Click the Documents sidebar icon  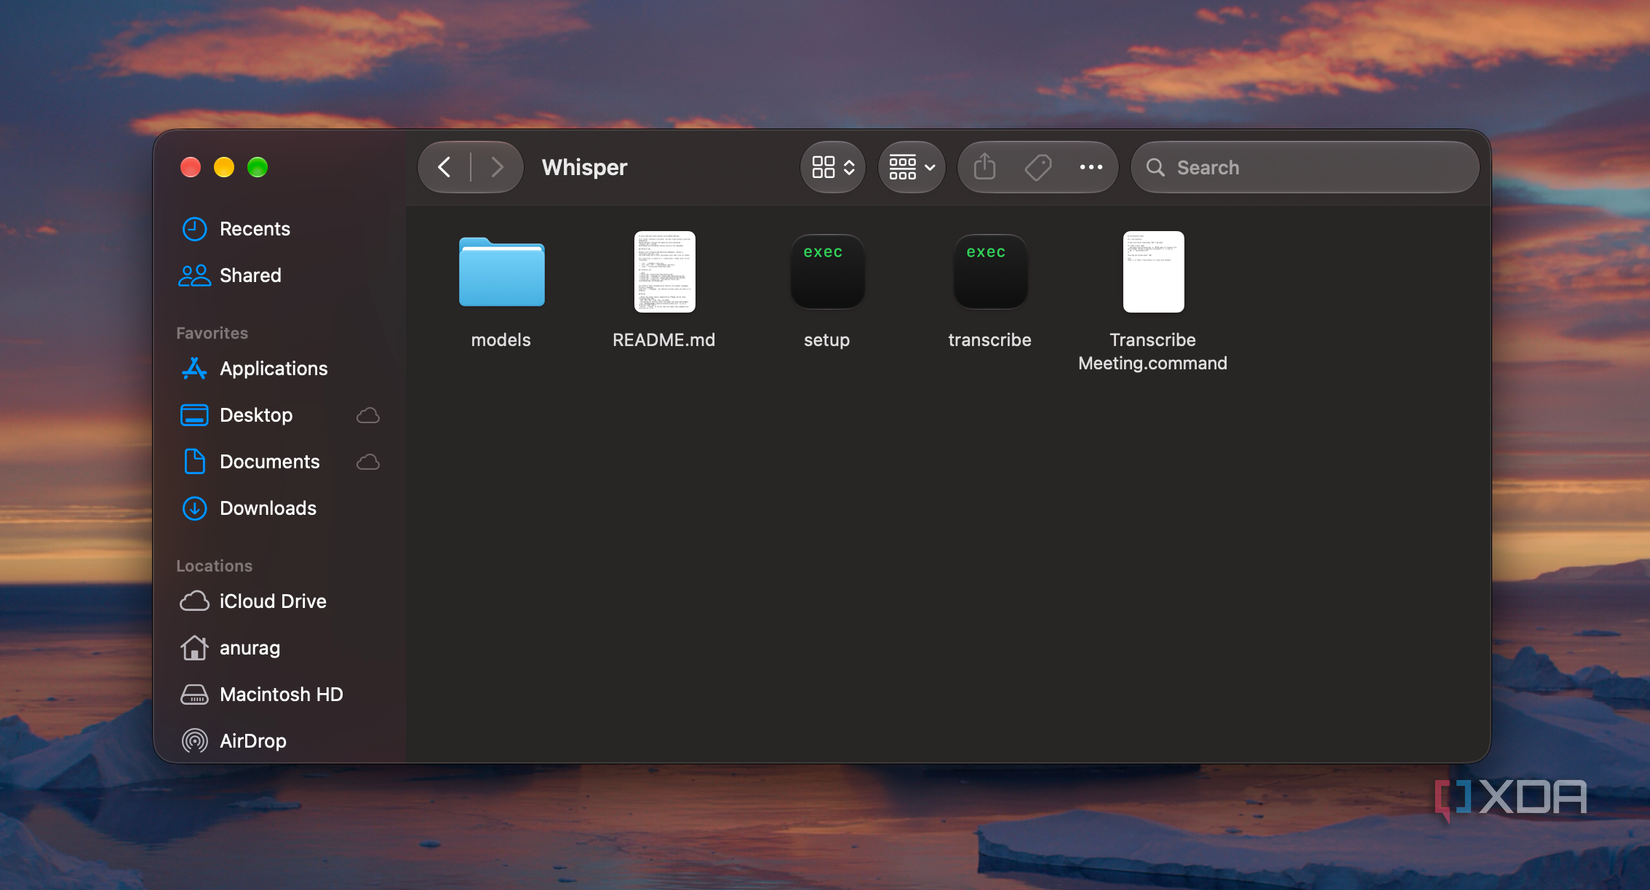(195, 461)
